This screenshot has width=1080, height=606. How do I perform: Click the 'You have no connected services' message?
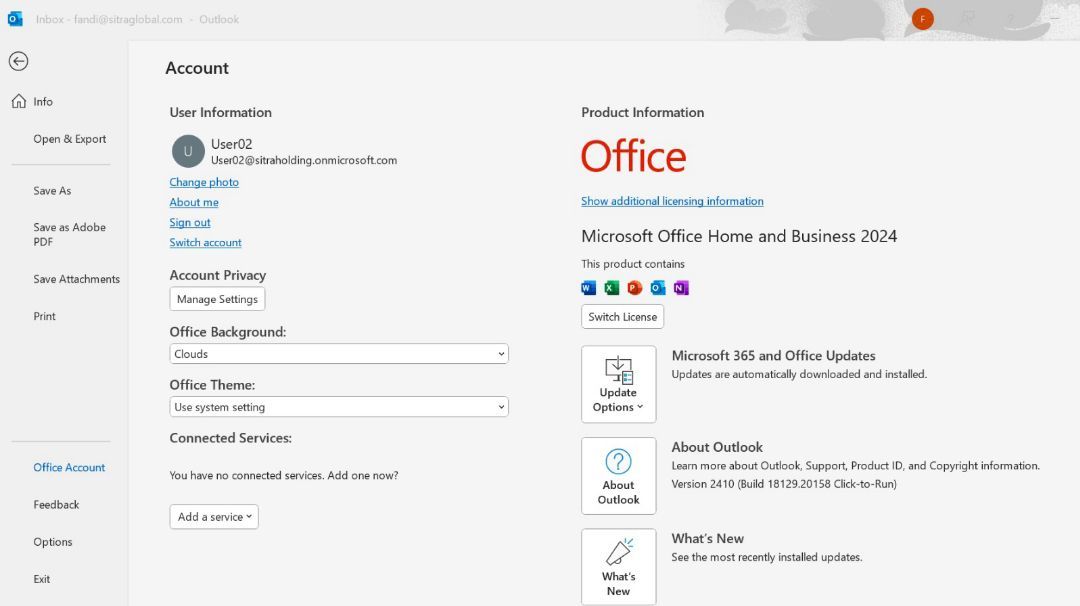tap(284, 475)
